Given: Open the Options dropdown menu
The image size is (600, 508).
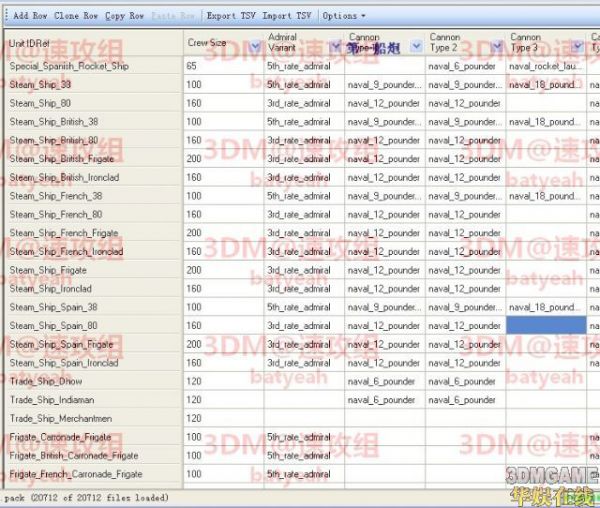Looking at the screenshot, I should click(343, 16).
